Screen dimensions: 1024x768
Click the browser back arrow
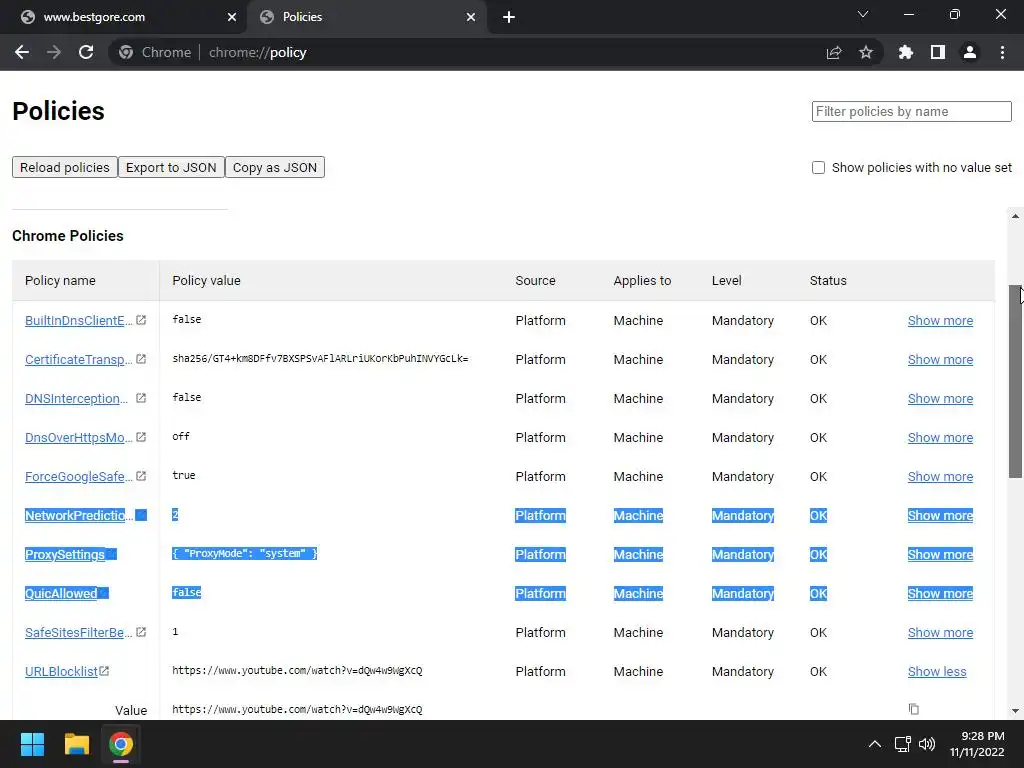coord(22,52)
